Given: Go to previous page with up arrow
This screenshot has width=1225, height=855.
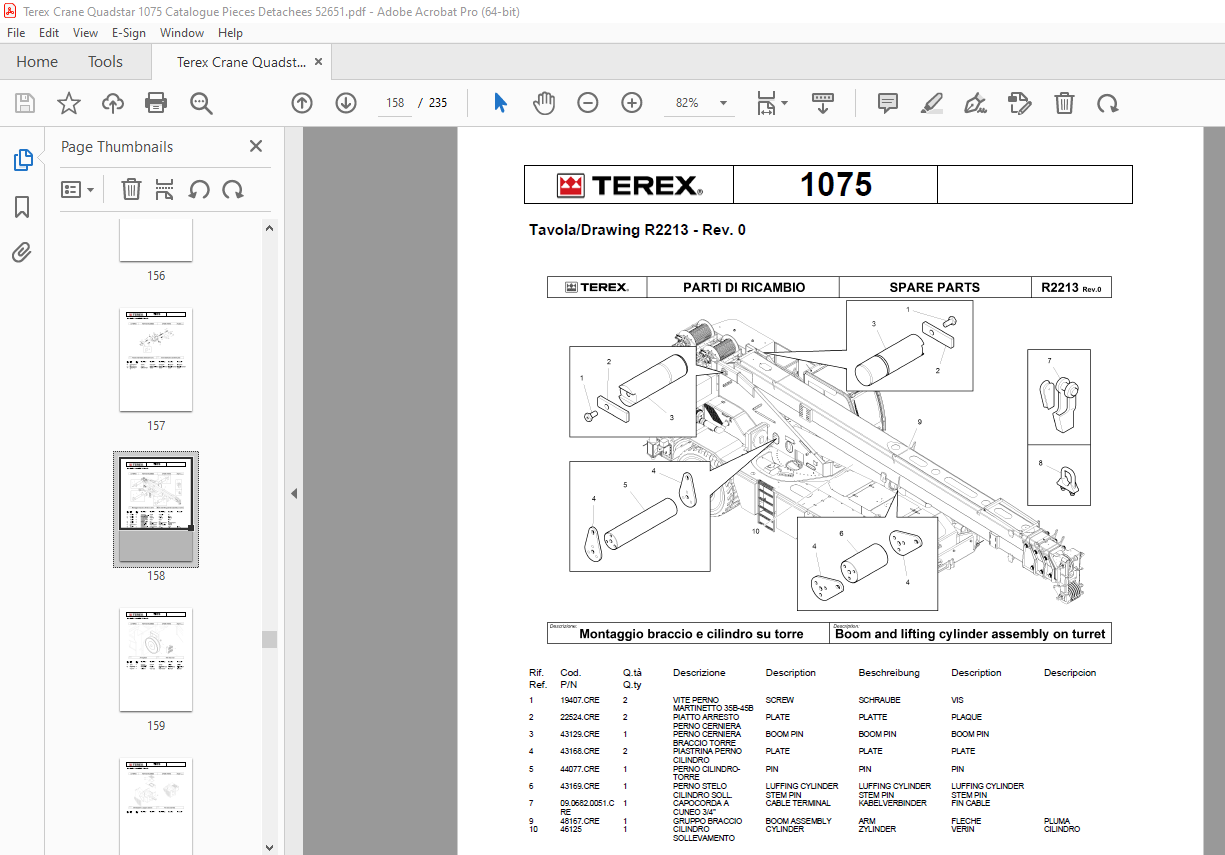Looking at the screenshot, I should pos(302,103).
